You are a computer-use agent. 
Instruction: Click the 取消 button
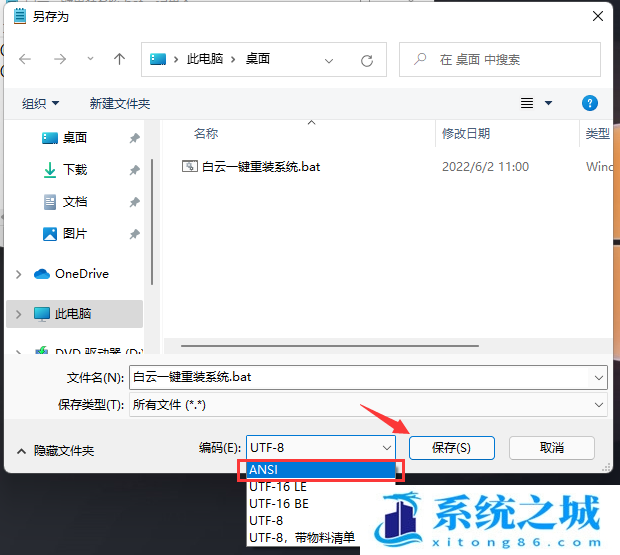click(551, 448)
